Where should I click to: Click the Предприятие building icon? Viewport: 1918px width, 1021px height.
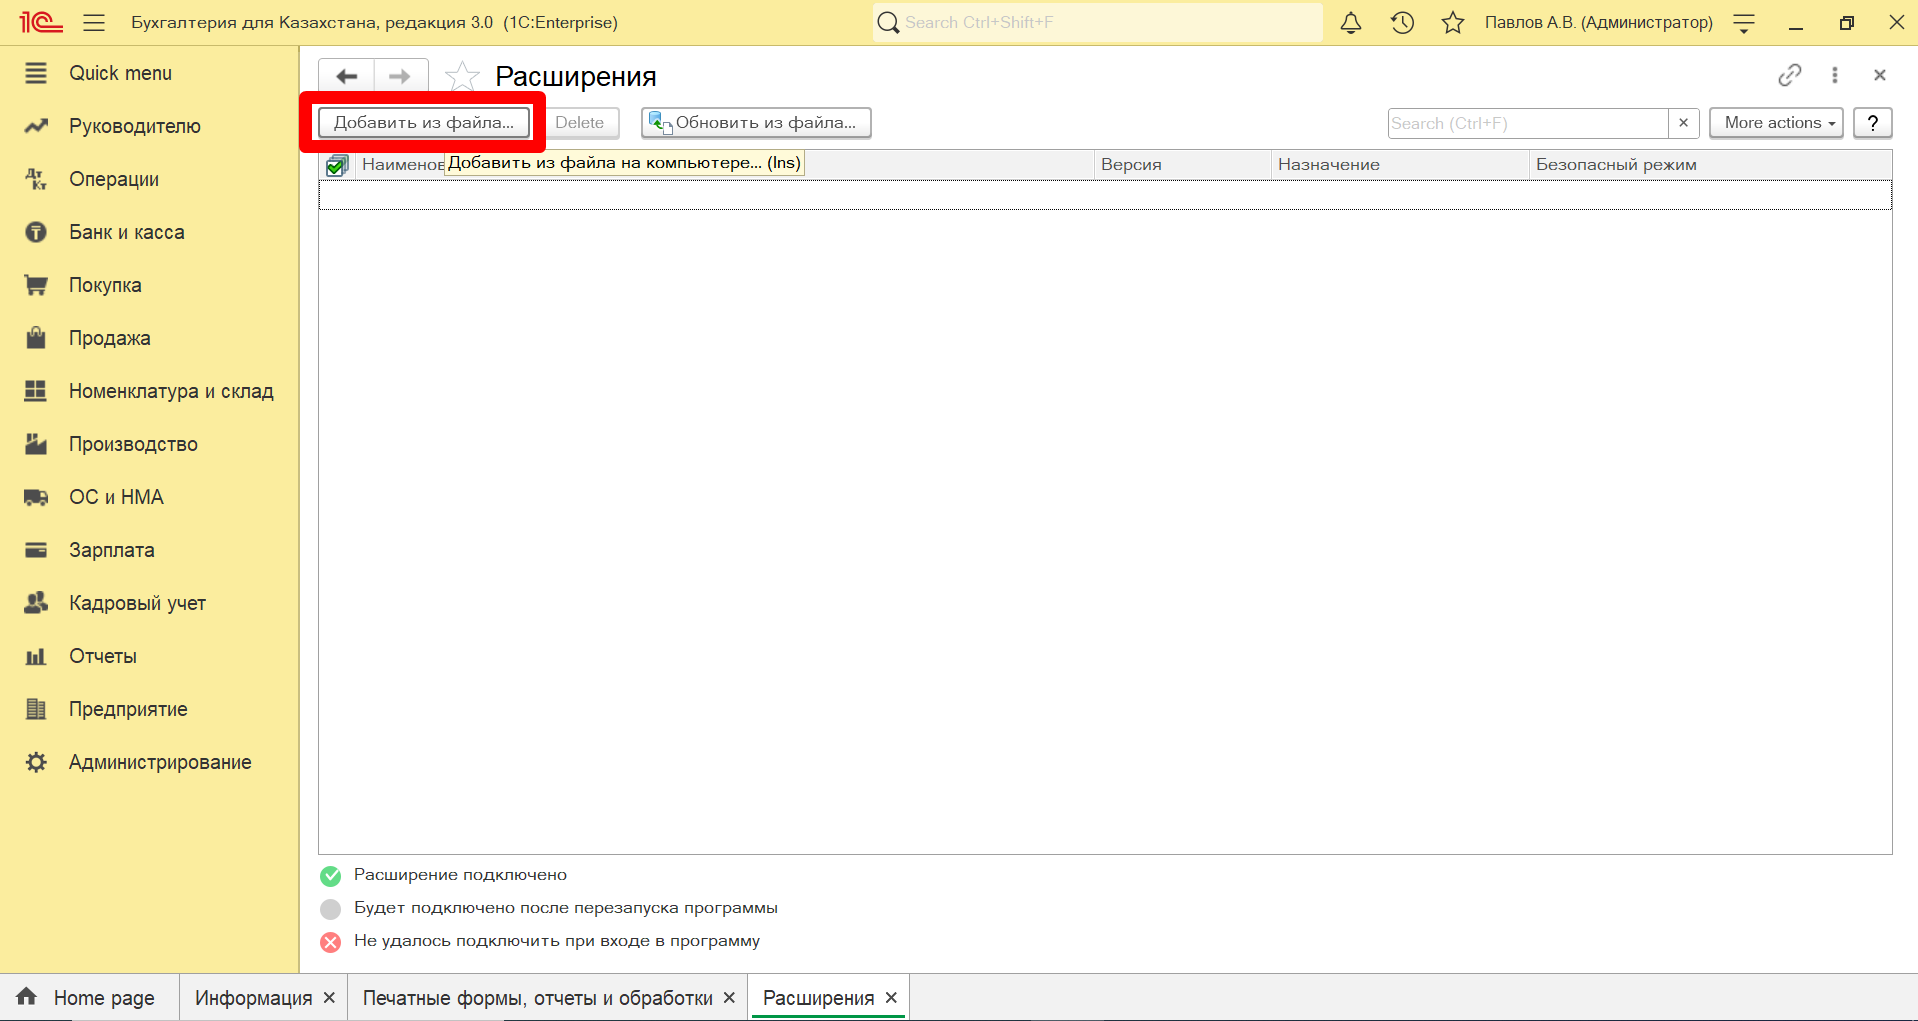(36, 709)
